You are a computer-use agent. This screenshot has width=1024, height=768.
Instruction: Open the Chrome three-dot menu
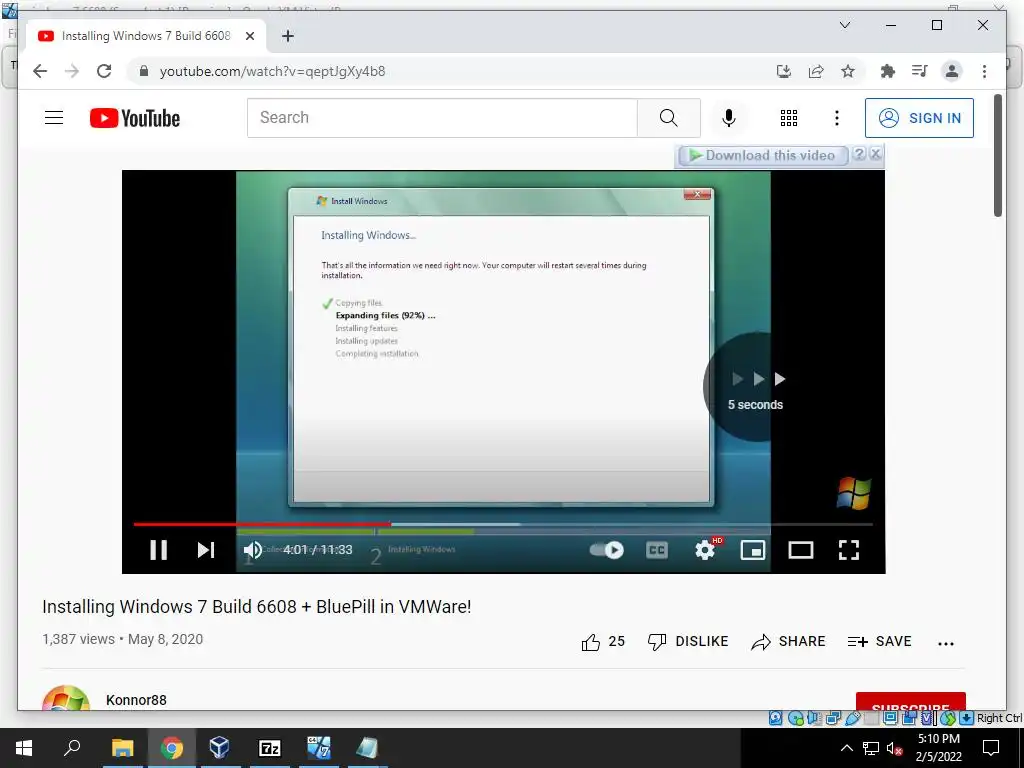tap(984, 71)
